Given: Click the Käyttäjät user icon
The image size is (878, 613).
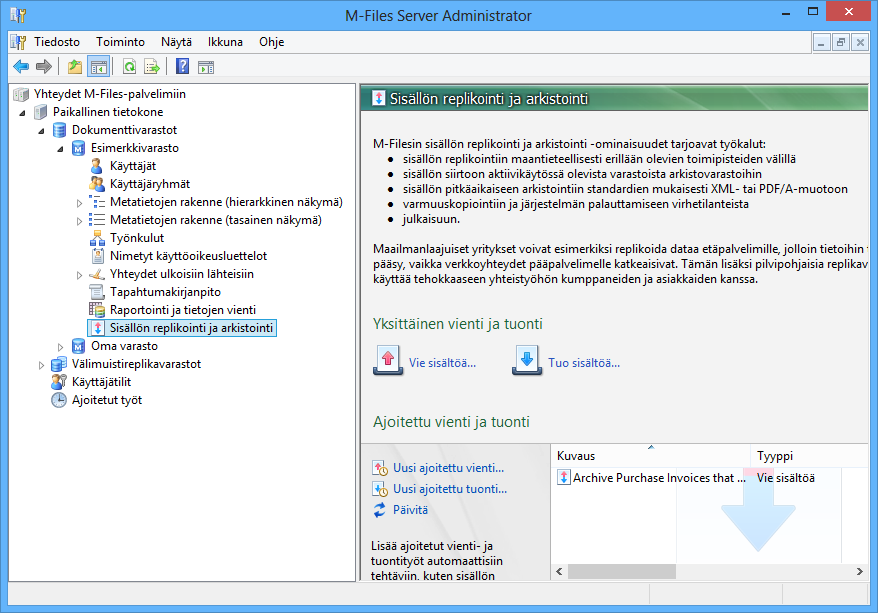Looking at the screenshot, I should point(97,166).
